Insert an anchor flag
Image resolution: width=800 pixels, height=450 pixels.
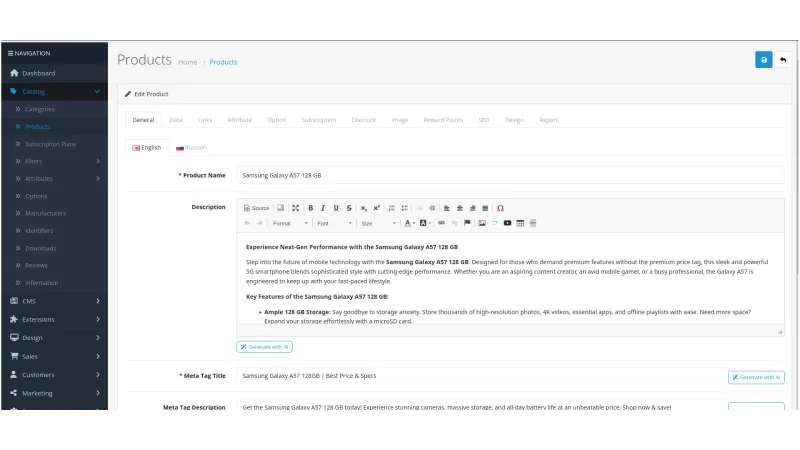click(x=467, y=223)
